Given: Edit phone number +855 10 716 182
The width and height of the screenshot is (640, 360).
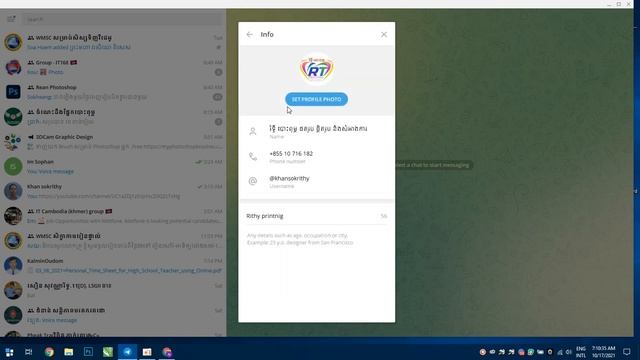Looking at the screenshot, I should pyautogui.click(x=316, y=156).
